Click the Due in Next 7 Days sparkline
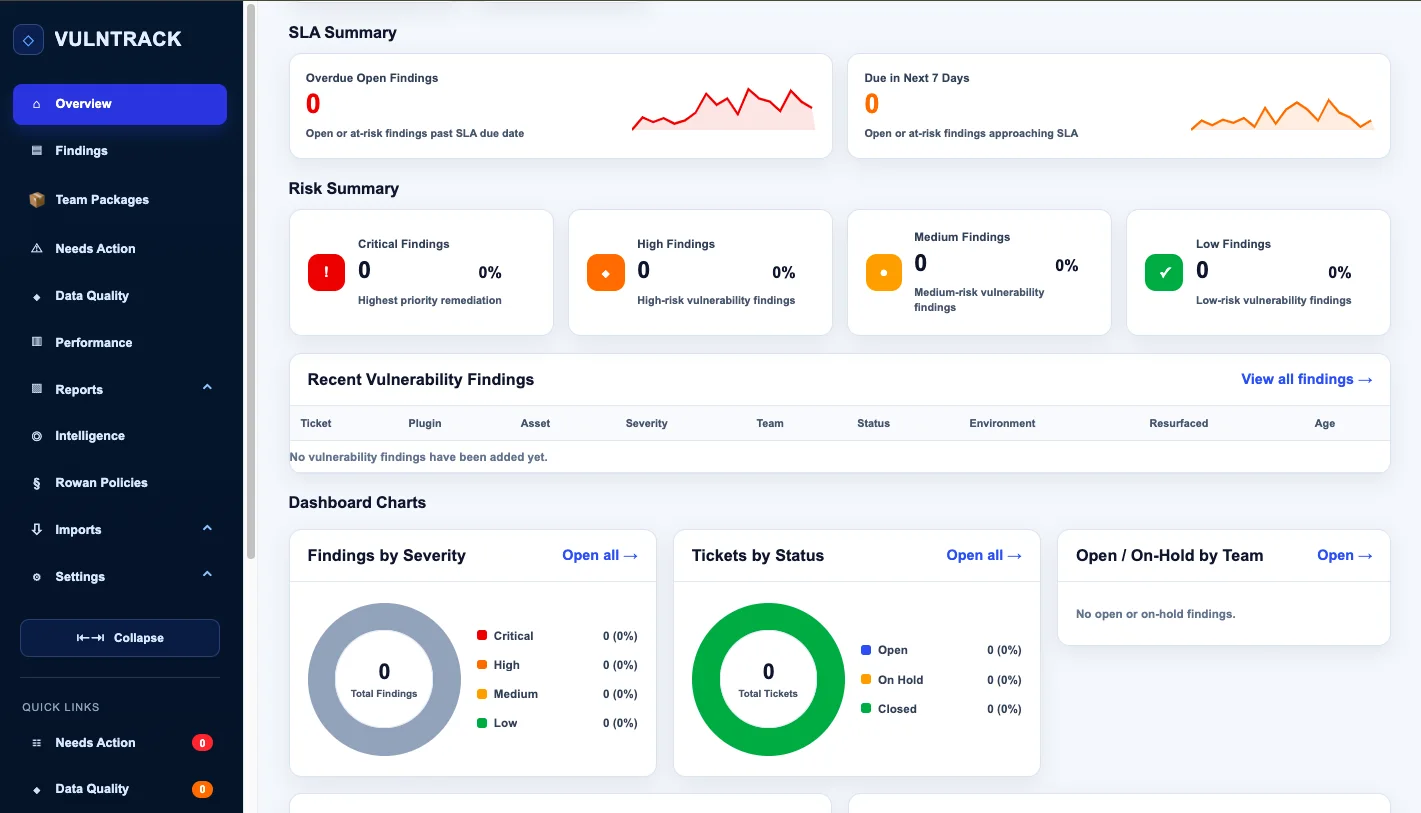Image resolution: width=1421 pixels, height=813 pixels. pos(1282,114)
